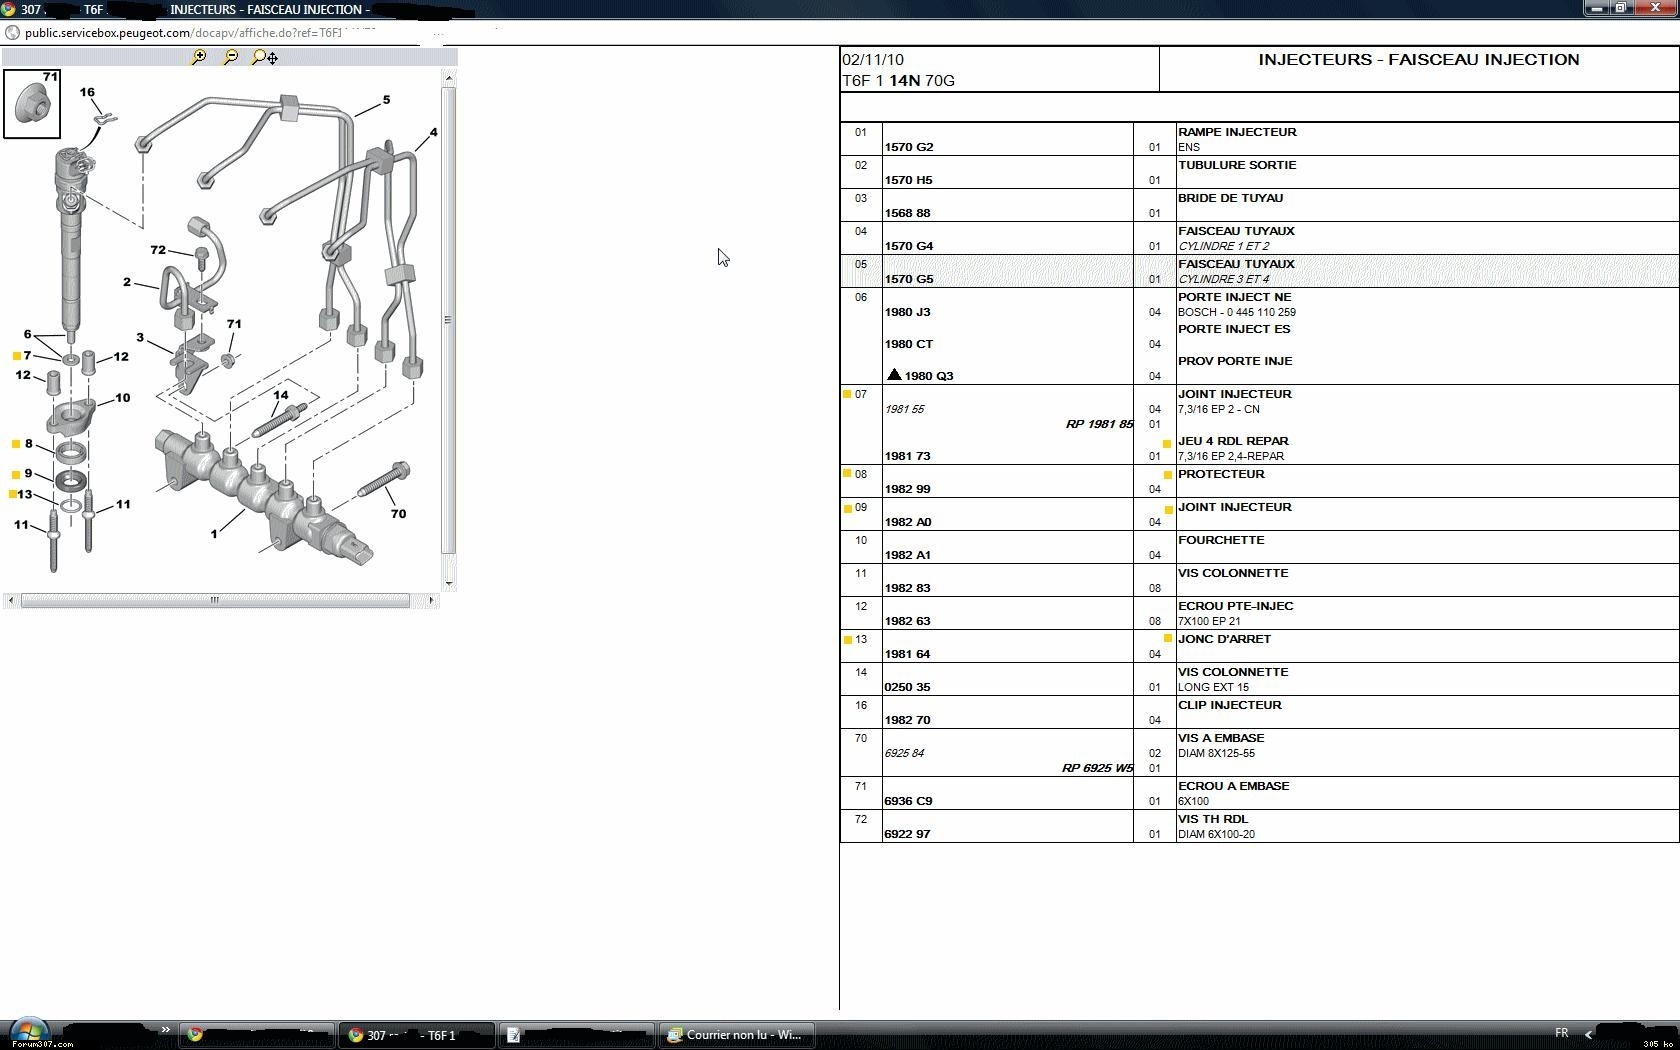Click replacement part link RP 6925 W5

(x=1097, y=768)
